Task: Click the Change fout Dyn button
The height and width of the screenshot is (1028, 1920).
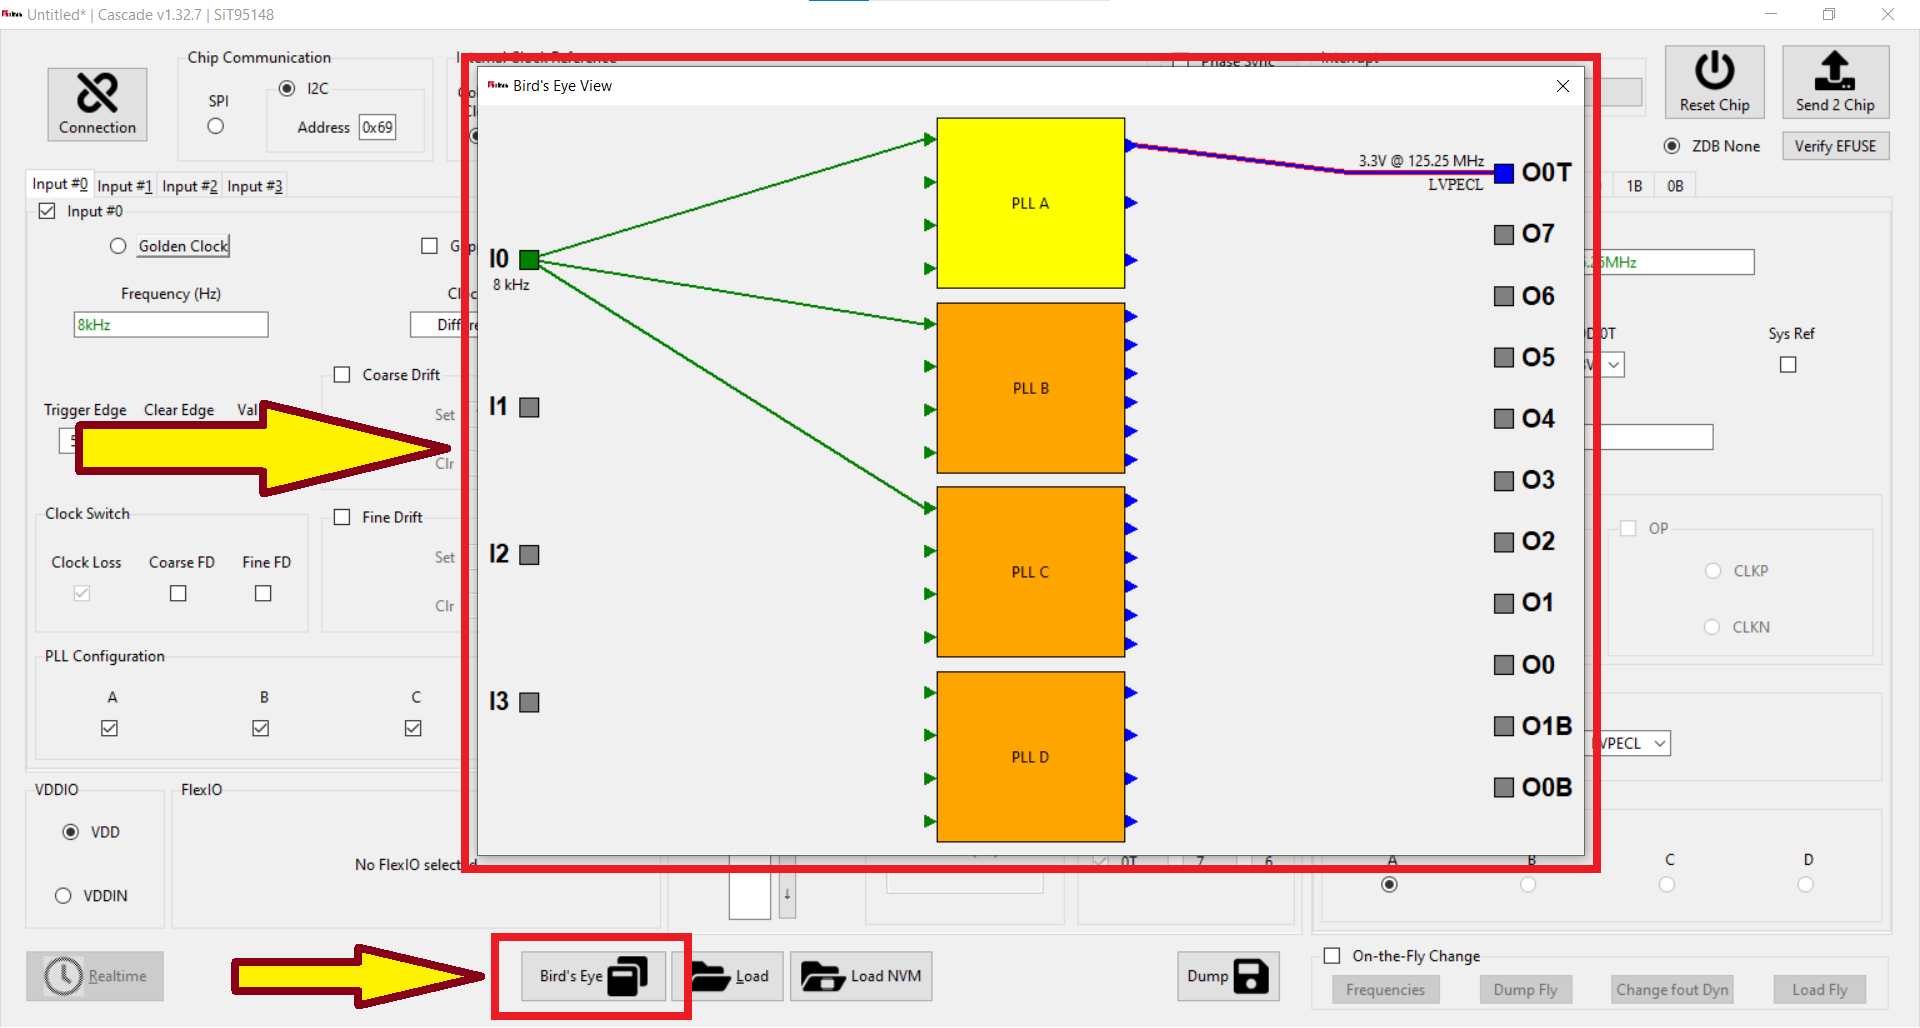Action: [x=1672, y=990]
